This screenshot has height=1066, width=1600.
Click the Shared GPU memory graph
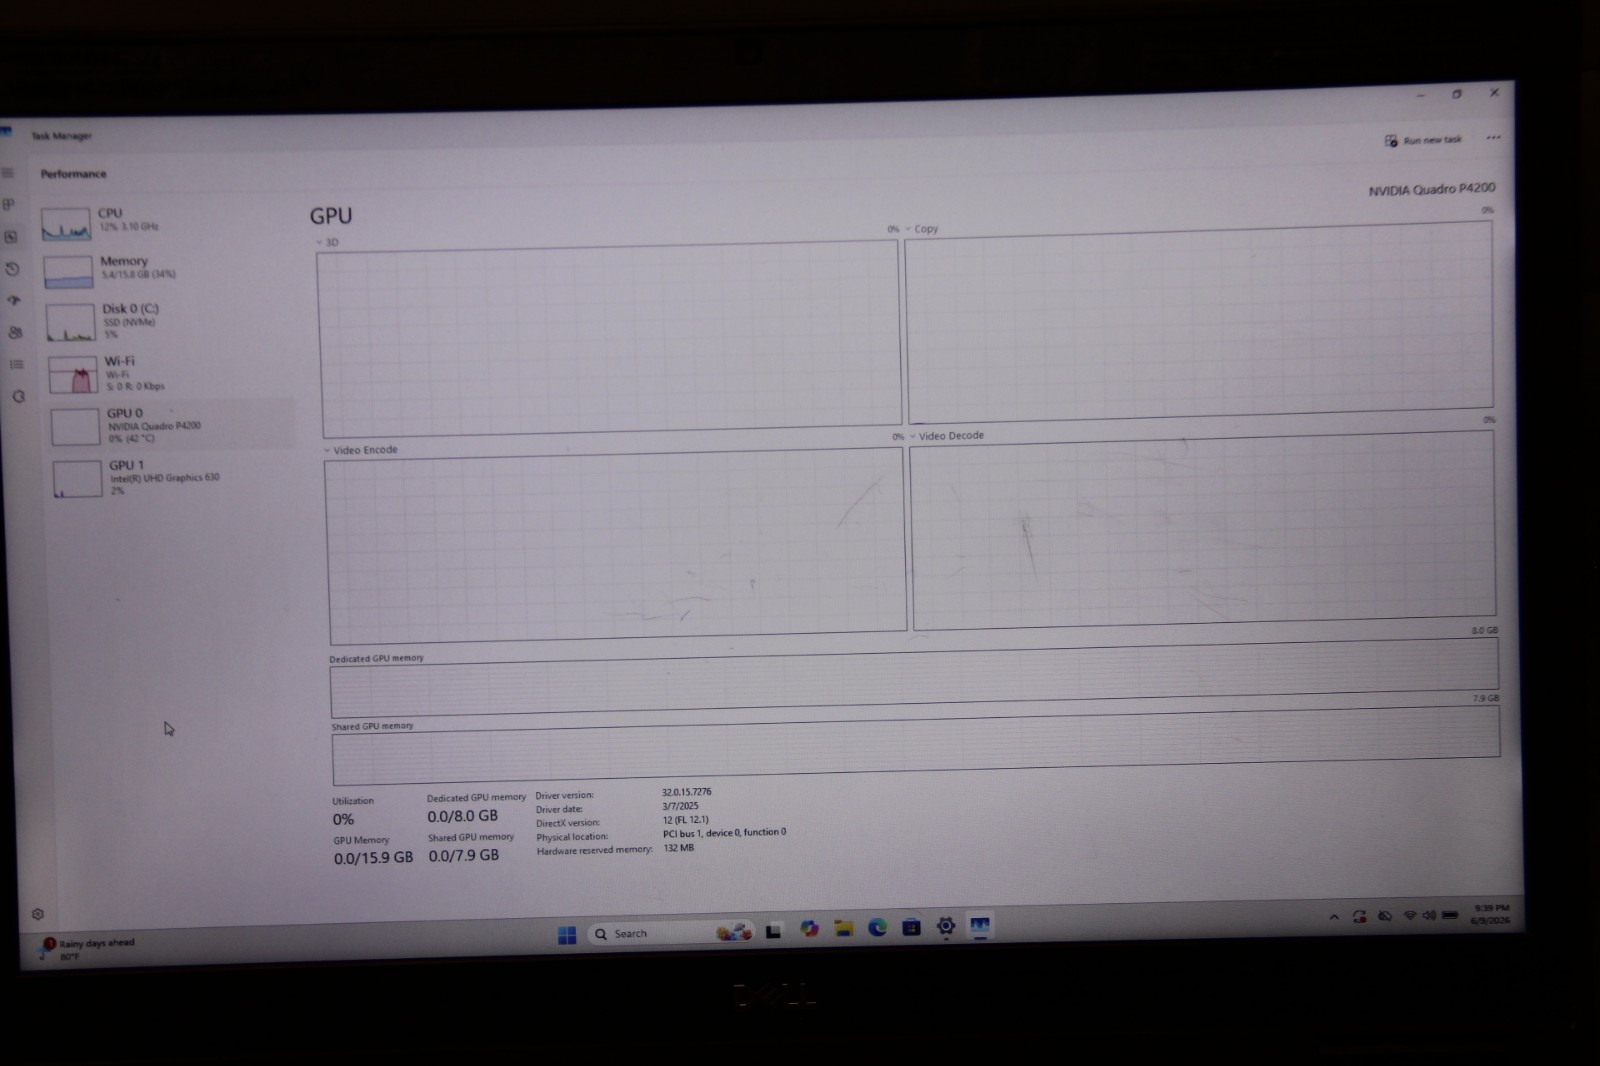(916, 747)
